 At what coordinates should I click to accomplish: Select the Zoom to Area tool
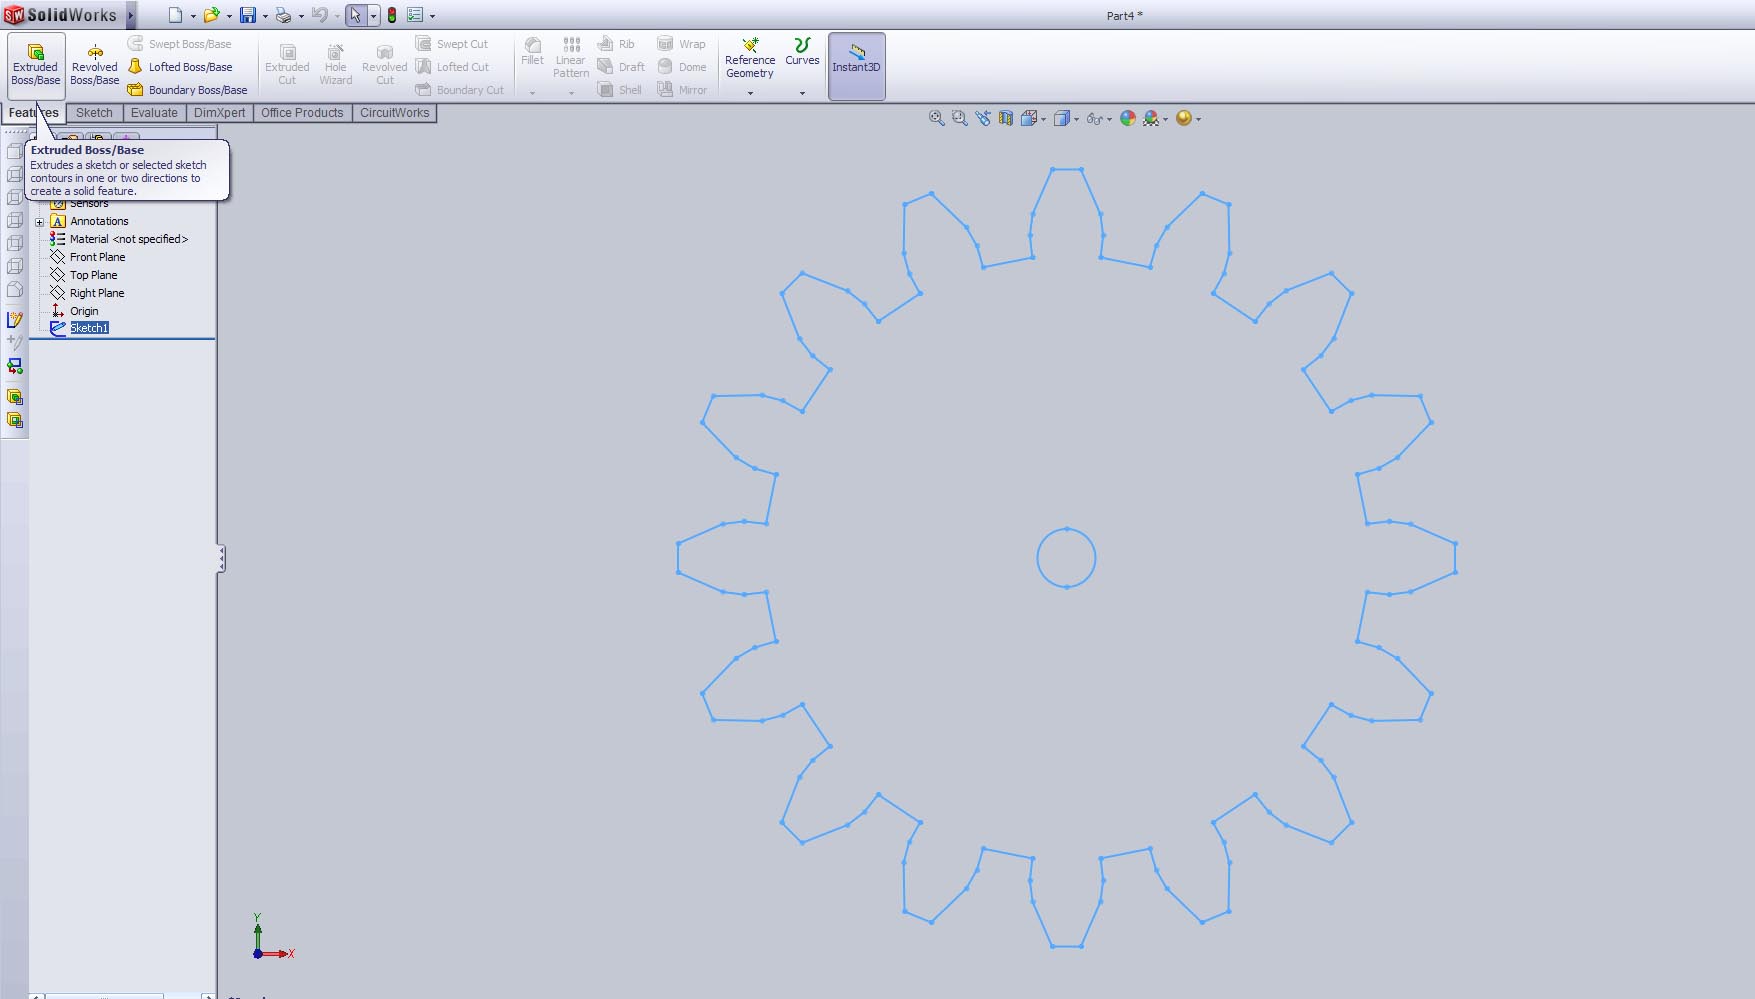pyautogui.click(x=959, y=118)
